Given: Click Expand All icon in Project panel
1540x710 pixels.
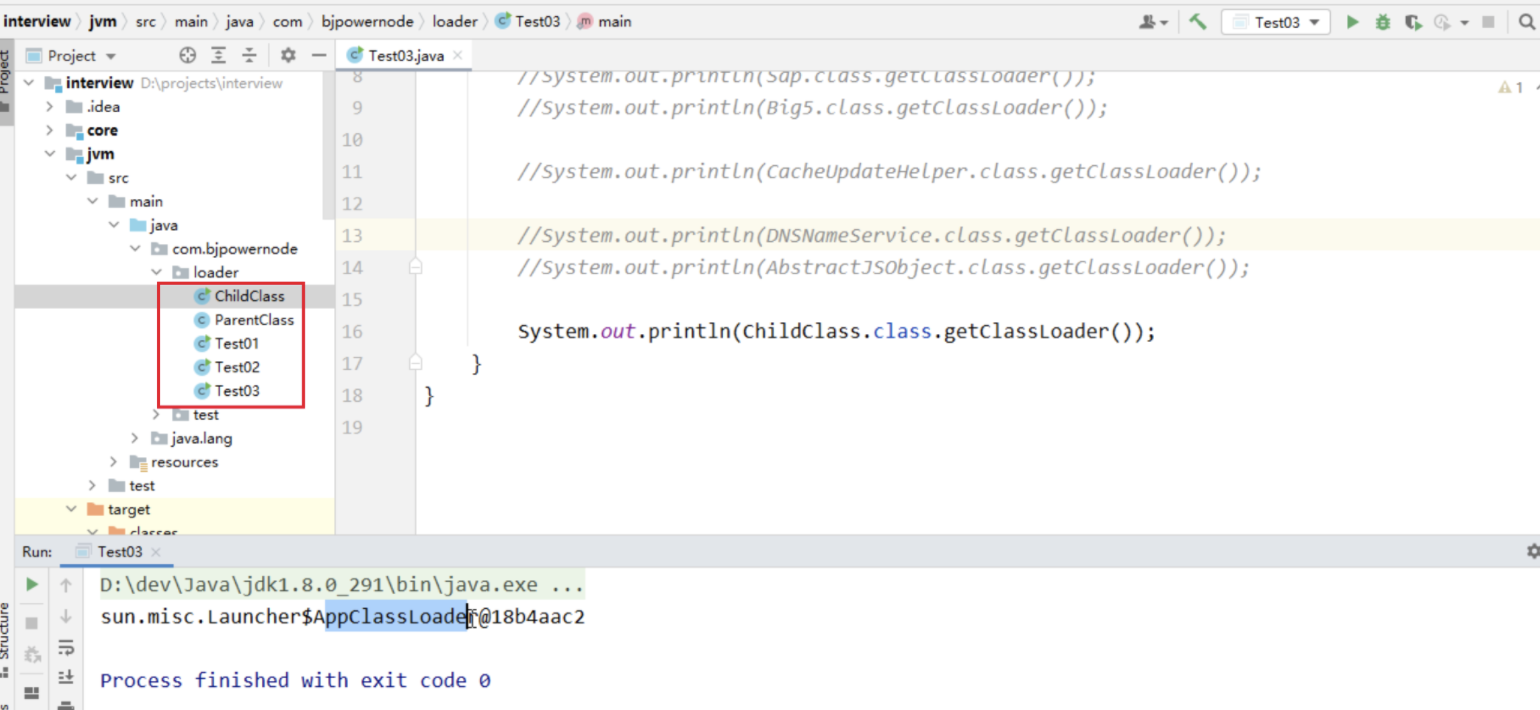Looking at the screenshot, I should point(218,56).
